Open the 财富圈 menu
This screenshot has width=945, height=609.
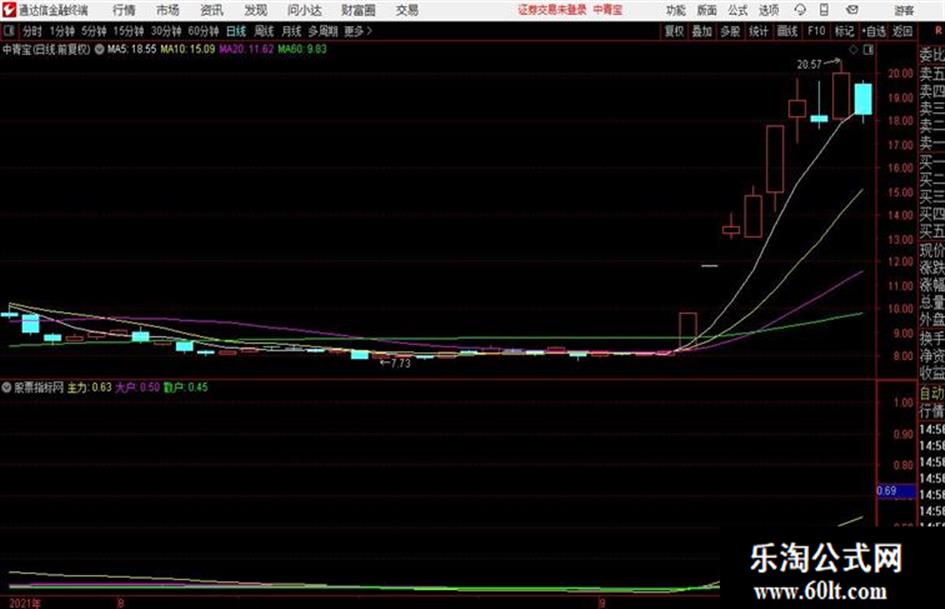click(x=358, y=10)
